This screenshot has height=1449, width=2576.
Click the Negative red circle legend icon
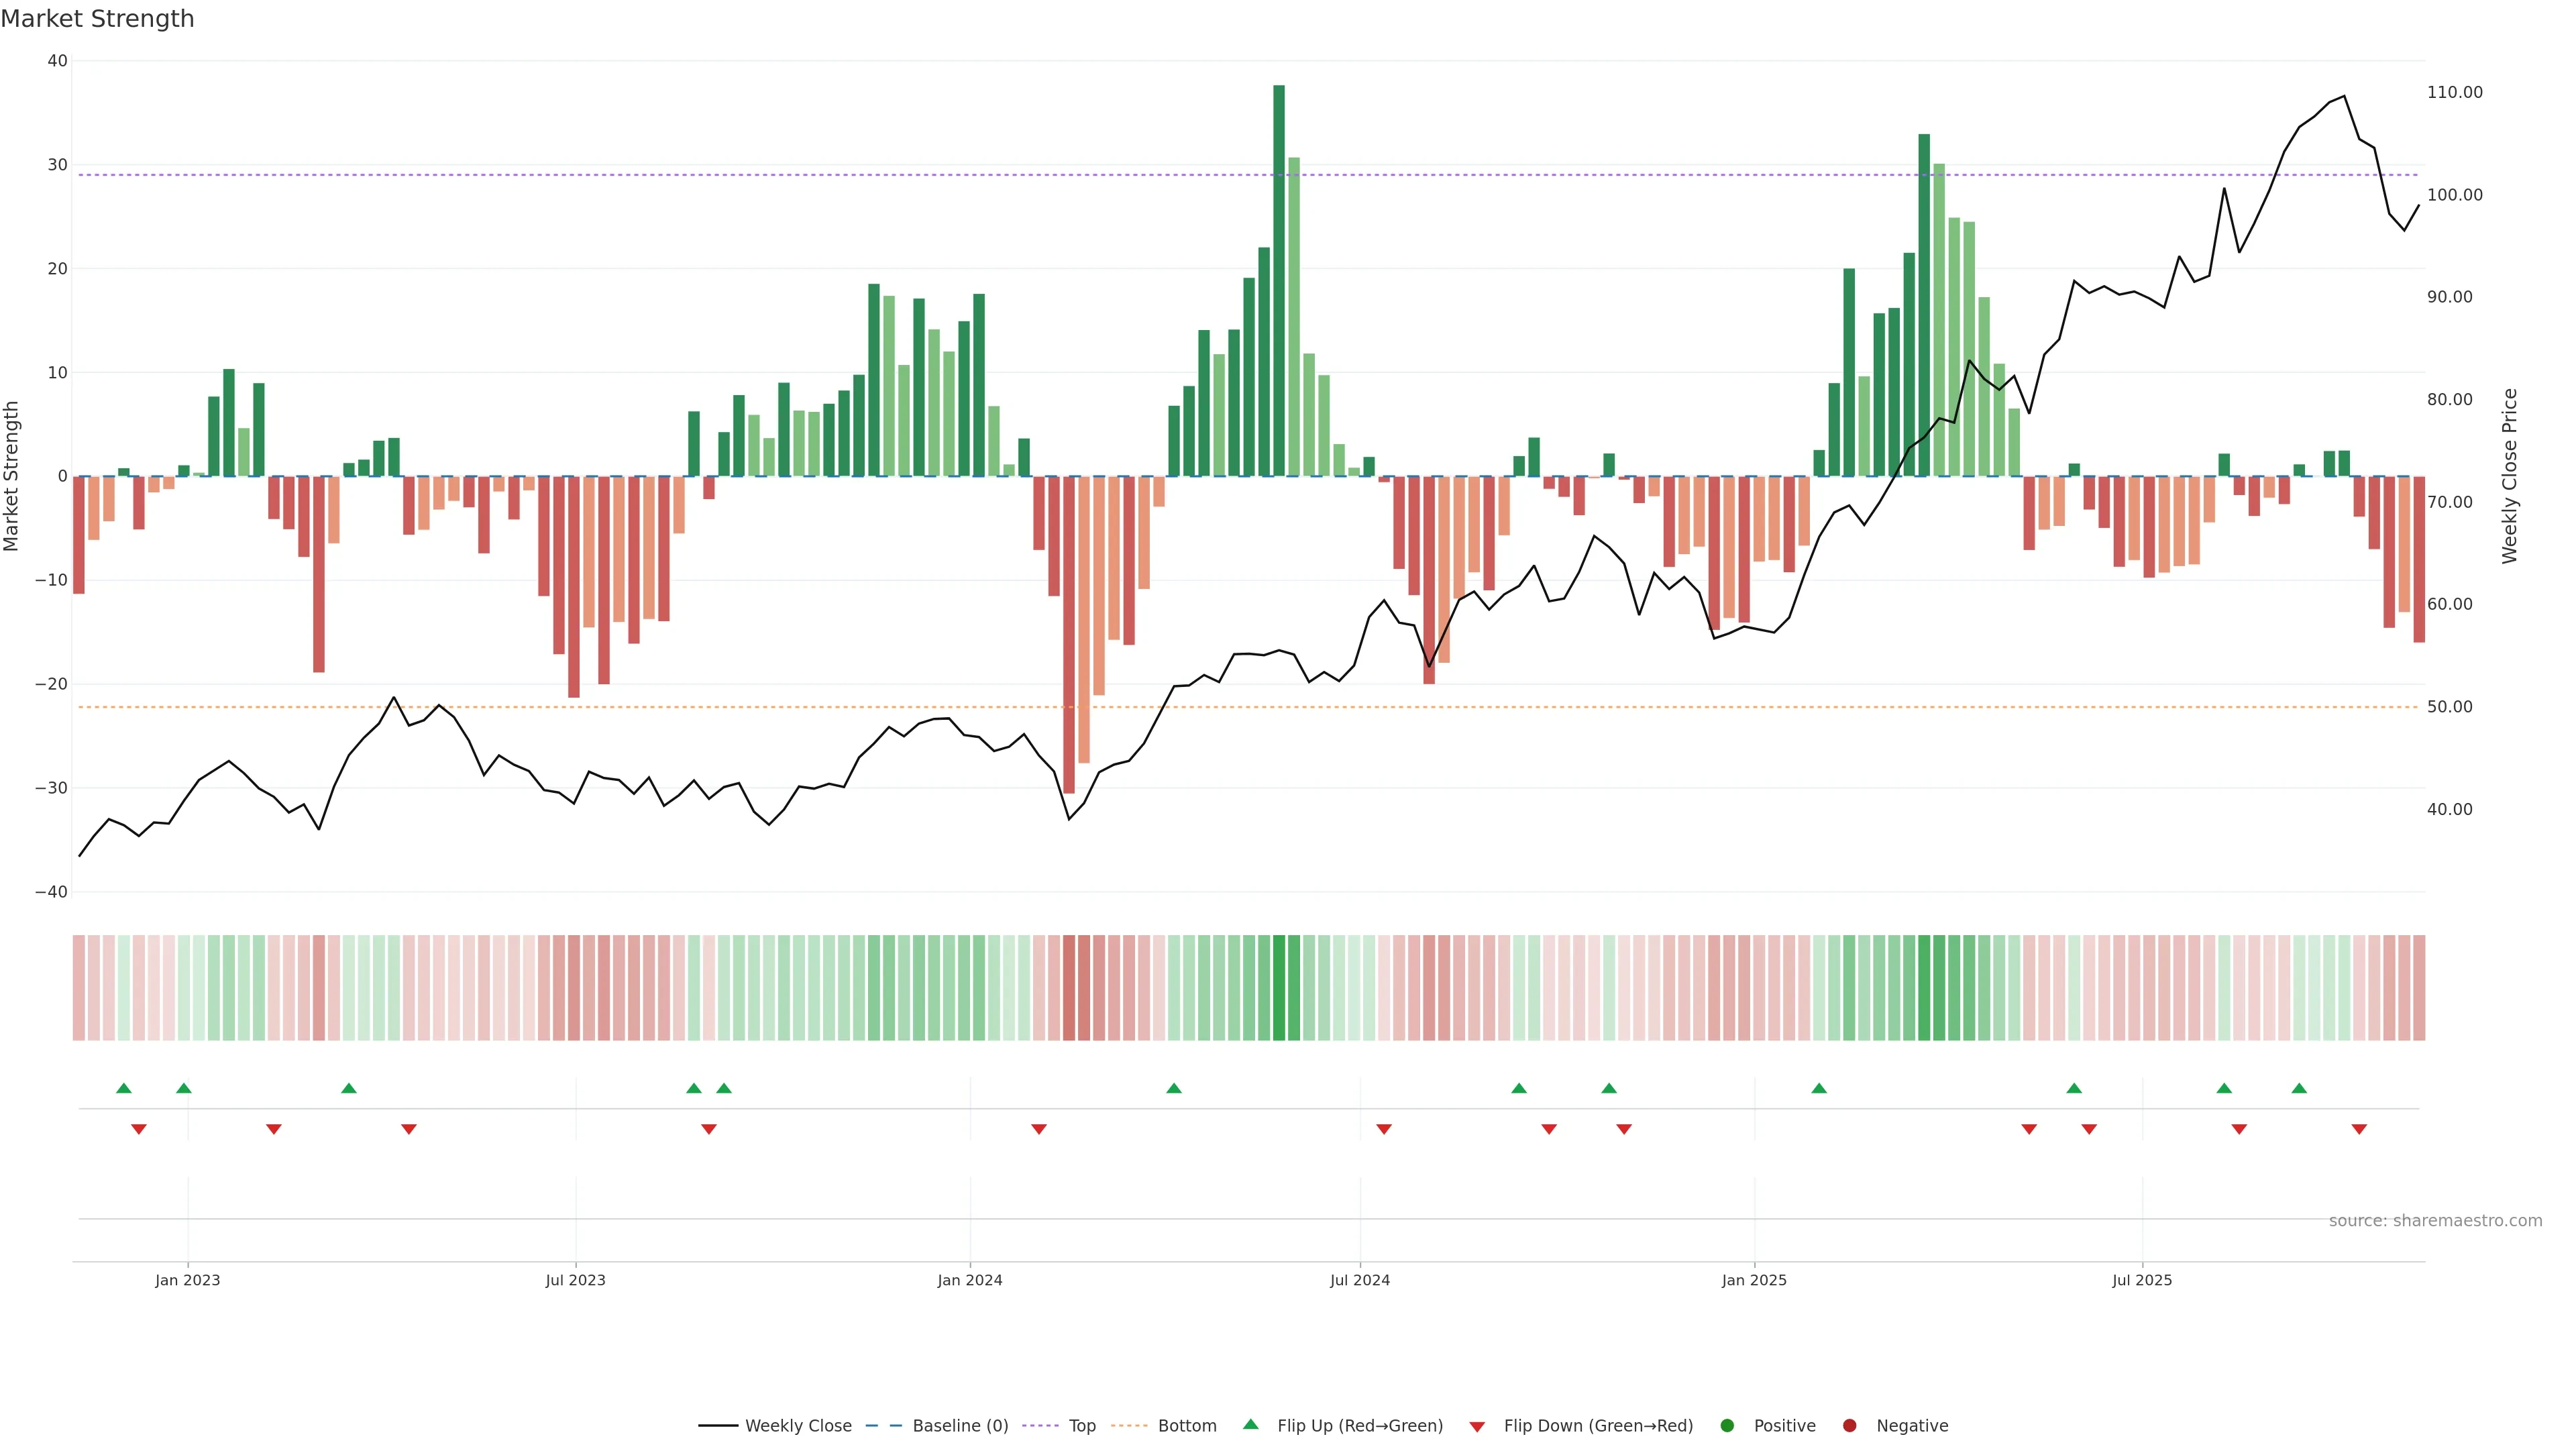tap(1849, 1425)
